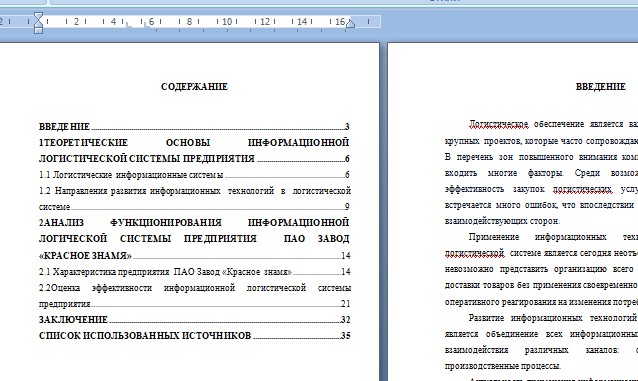
Task: Open the ЗАКЛЮЧЕНИЕ contents entry
Action: pos(194,320)
